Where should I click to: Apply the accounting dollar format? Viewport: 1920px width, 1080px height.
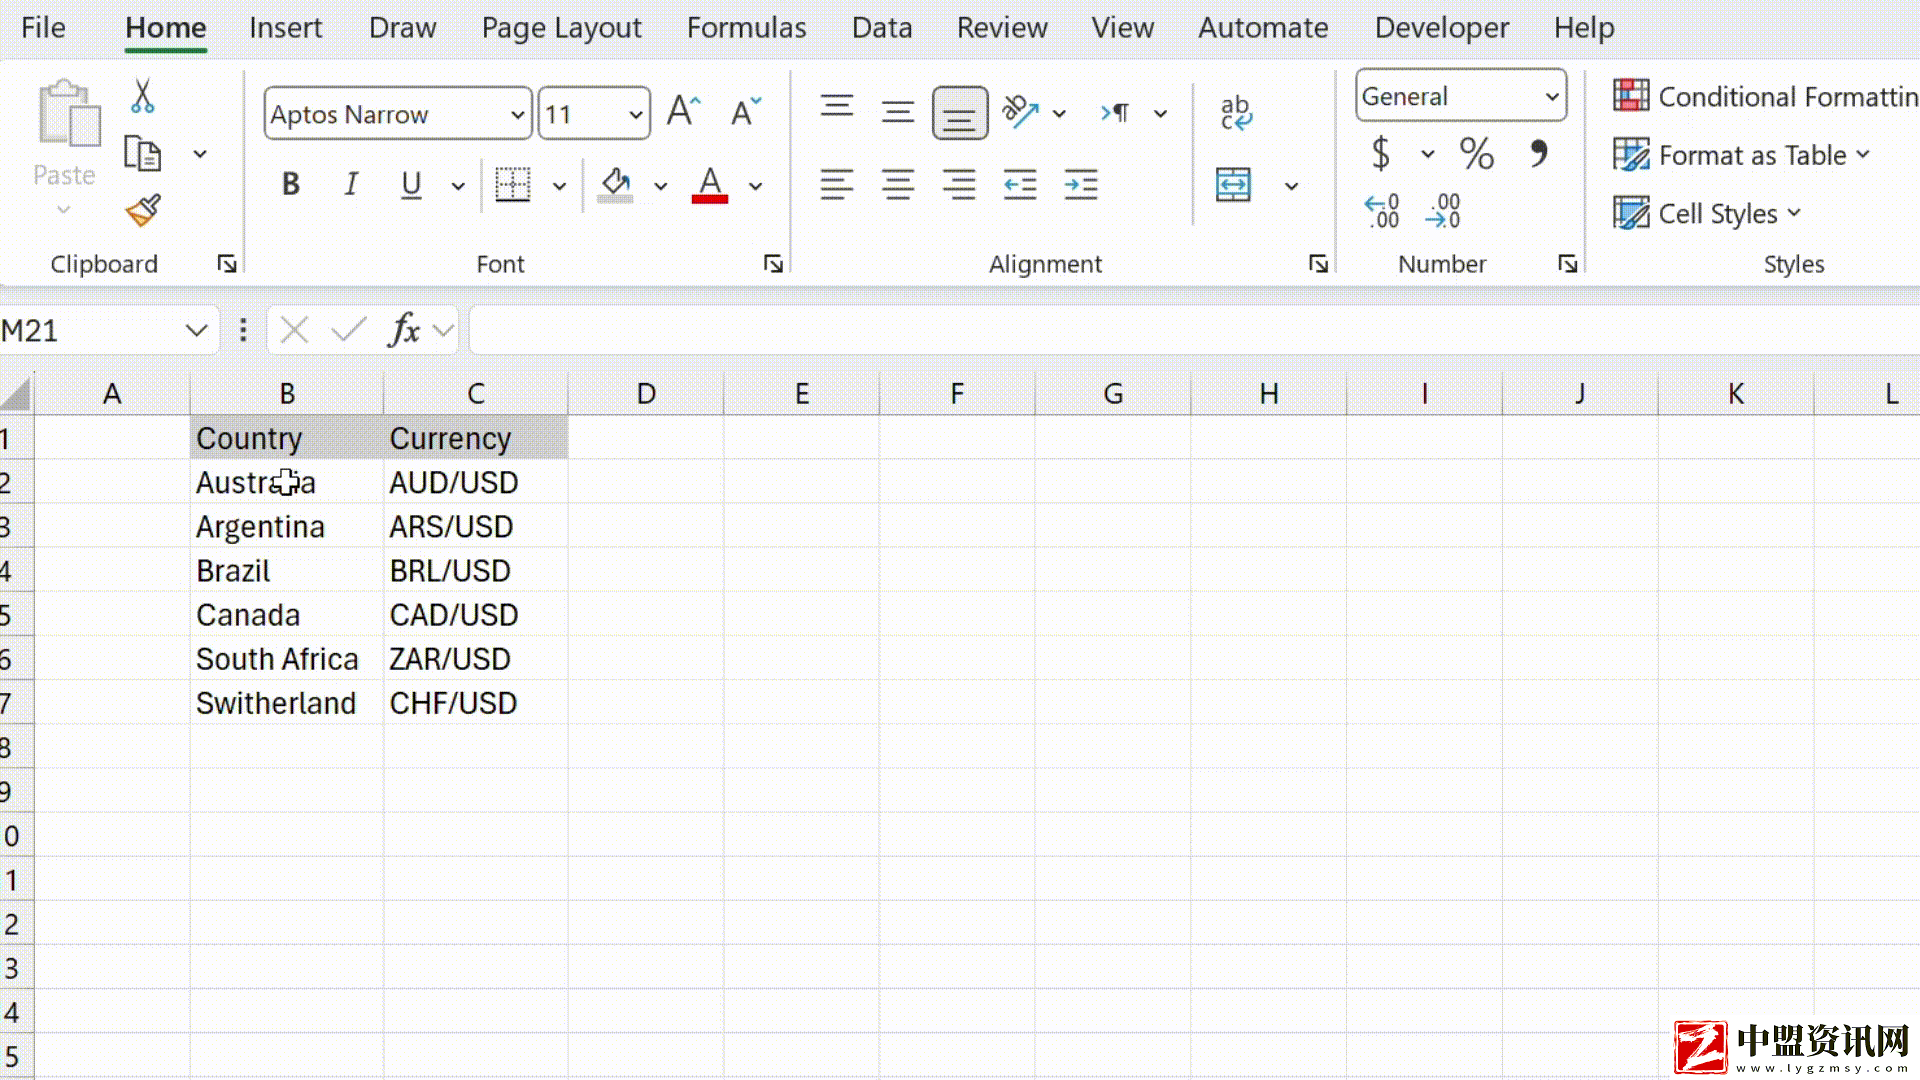[1381, 154]
